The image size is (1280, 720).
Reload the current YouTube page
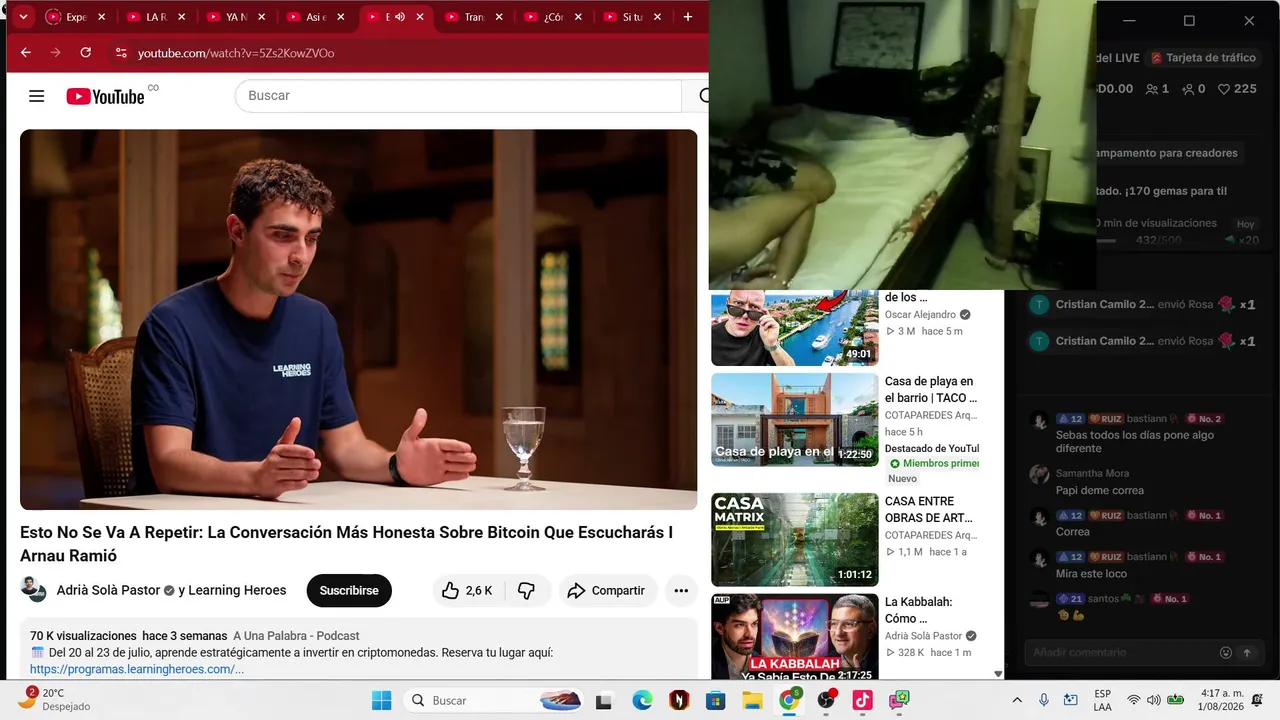[86, 53]
